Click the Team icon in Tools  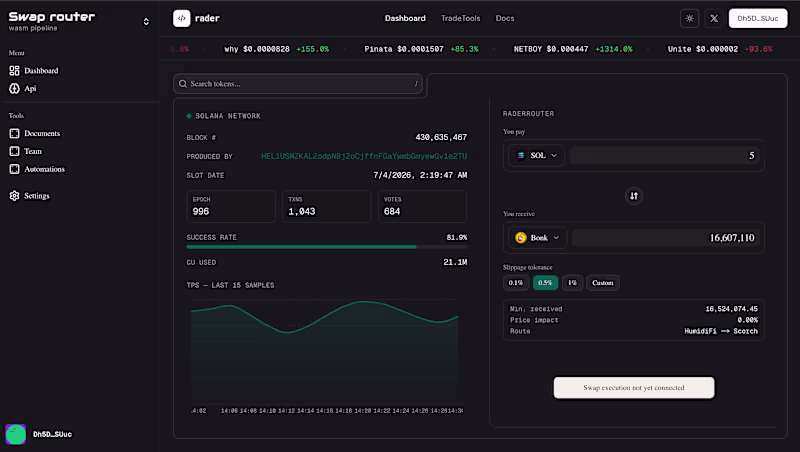click(x=14, y=151)
